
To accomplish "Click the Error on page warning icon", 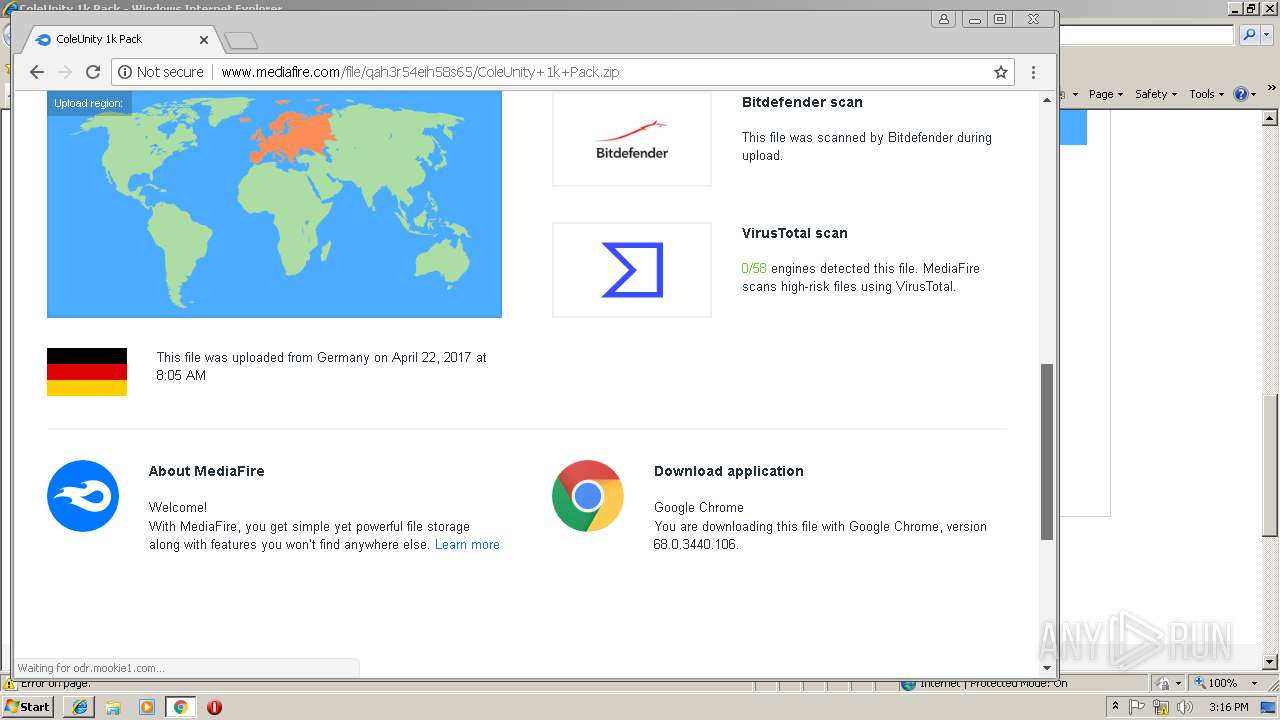I will click(x=10, y=684).
